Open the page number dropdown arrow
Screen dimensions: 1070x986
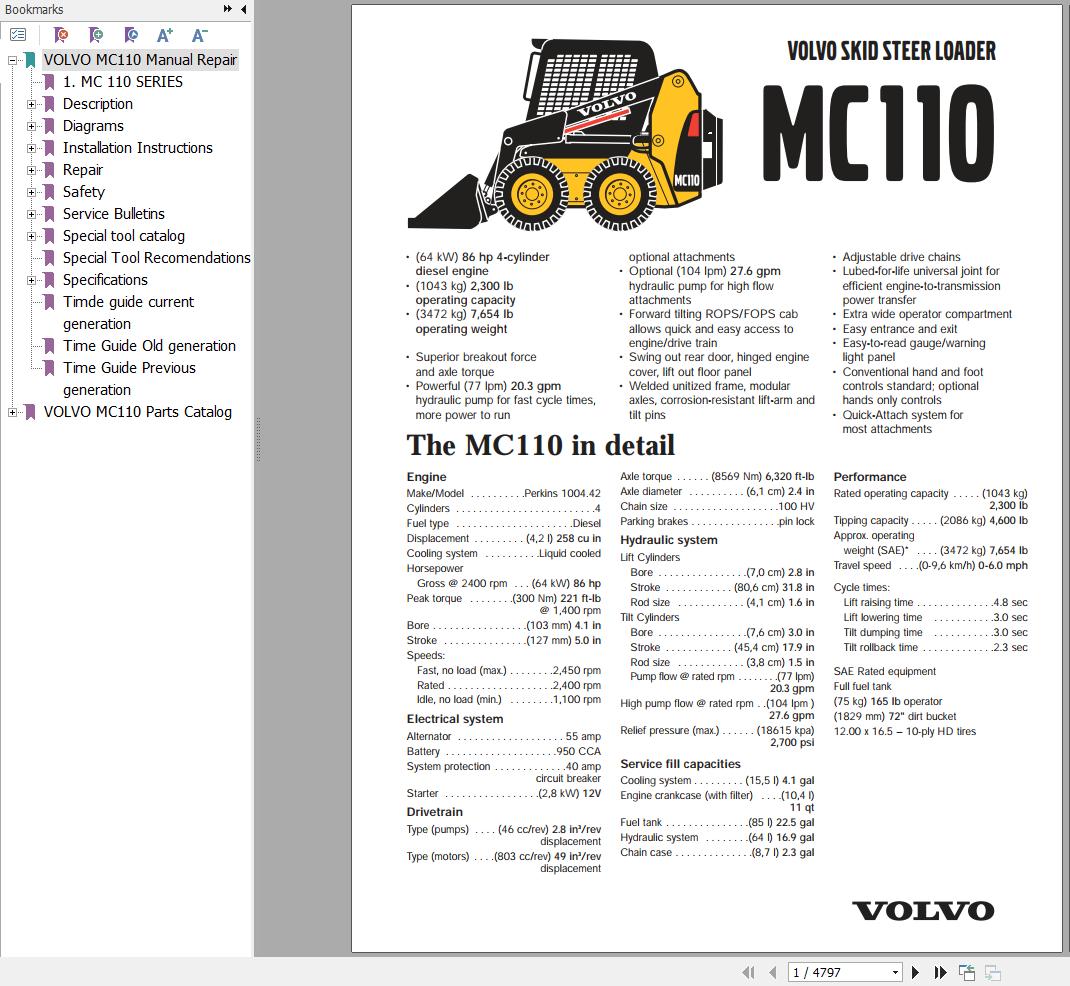pyautogui.click(x=895, y=972)
